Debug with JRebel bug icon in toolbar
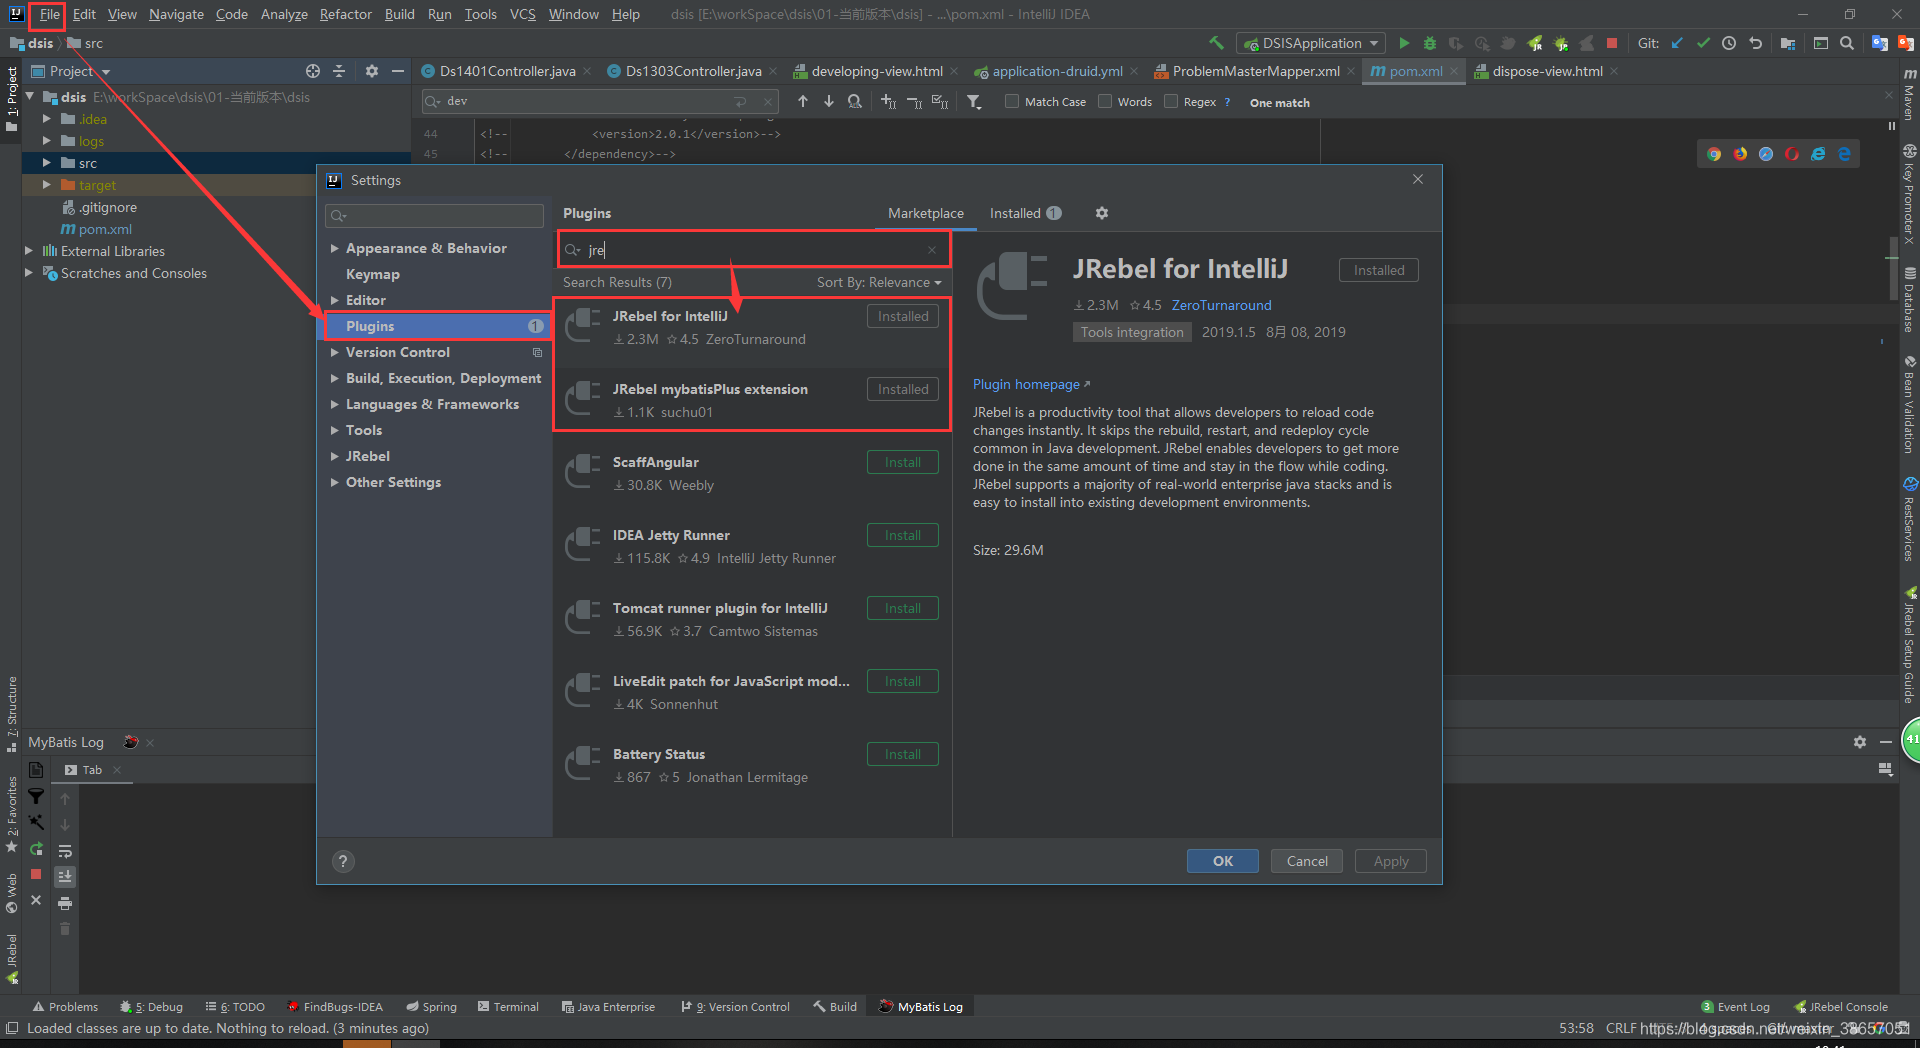This screenshot has height=1048, width=1920. pos(1561,43)
